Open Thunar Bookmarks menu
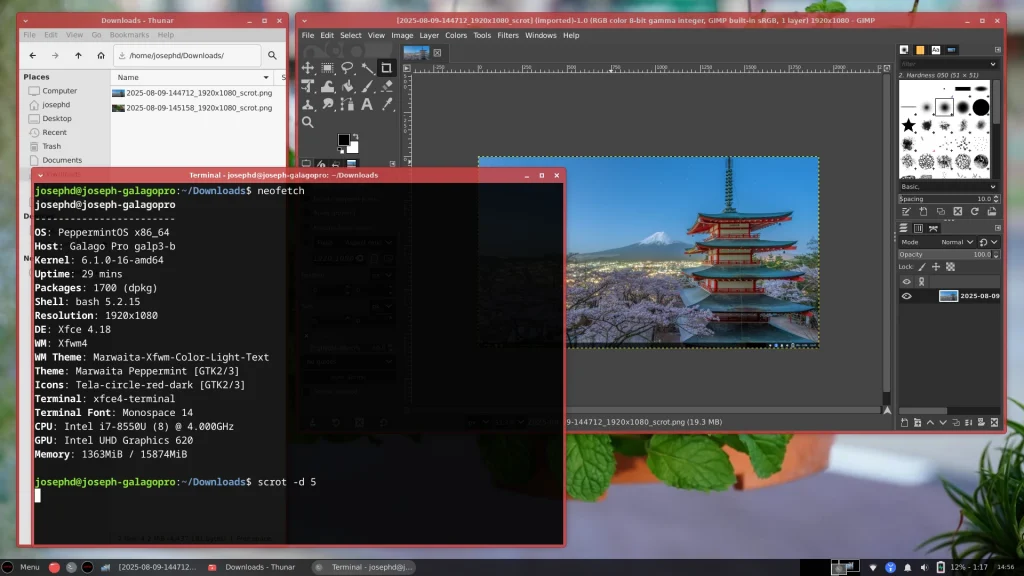Viewport: 1024px width, 576px height. click(129, 35)
